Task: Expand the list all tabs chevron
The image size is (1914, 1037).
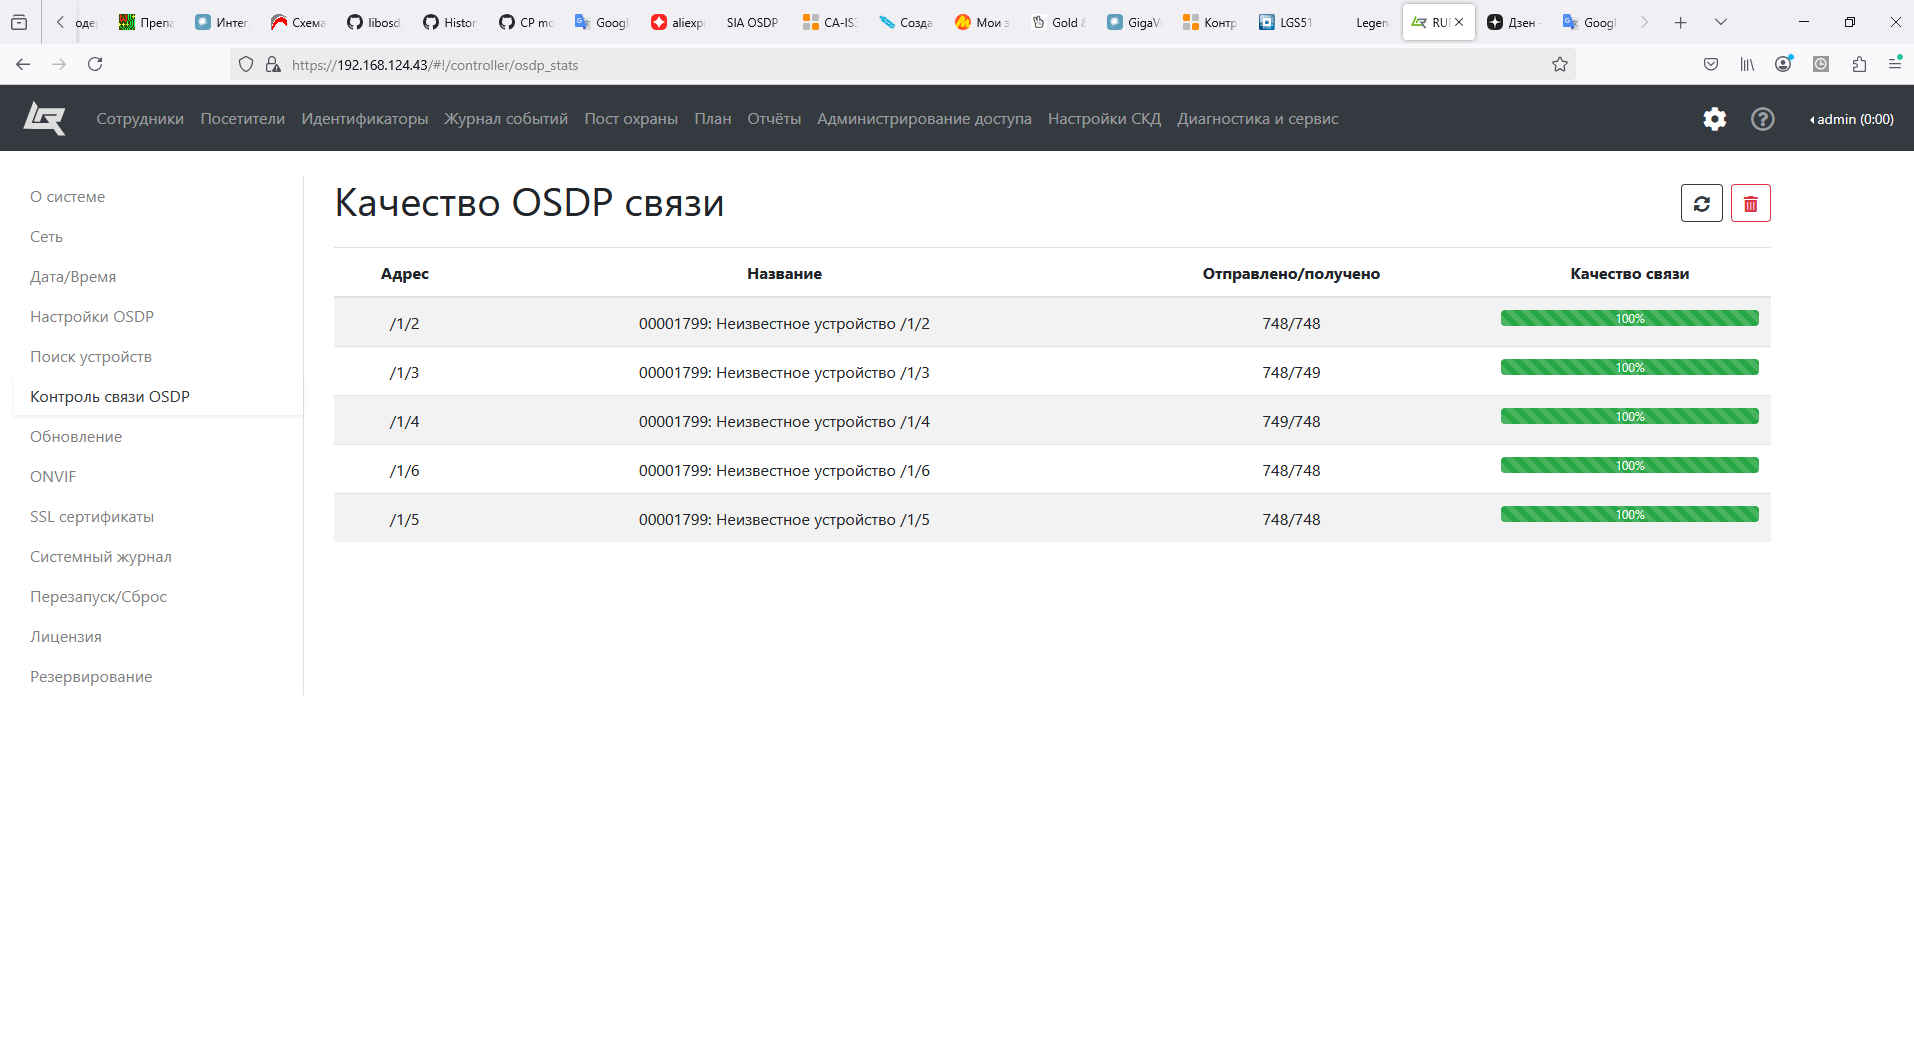Action: pyautogui.click(x=1720, y=22)
